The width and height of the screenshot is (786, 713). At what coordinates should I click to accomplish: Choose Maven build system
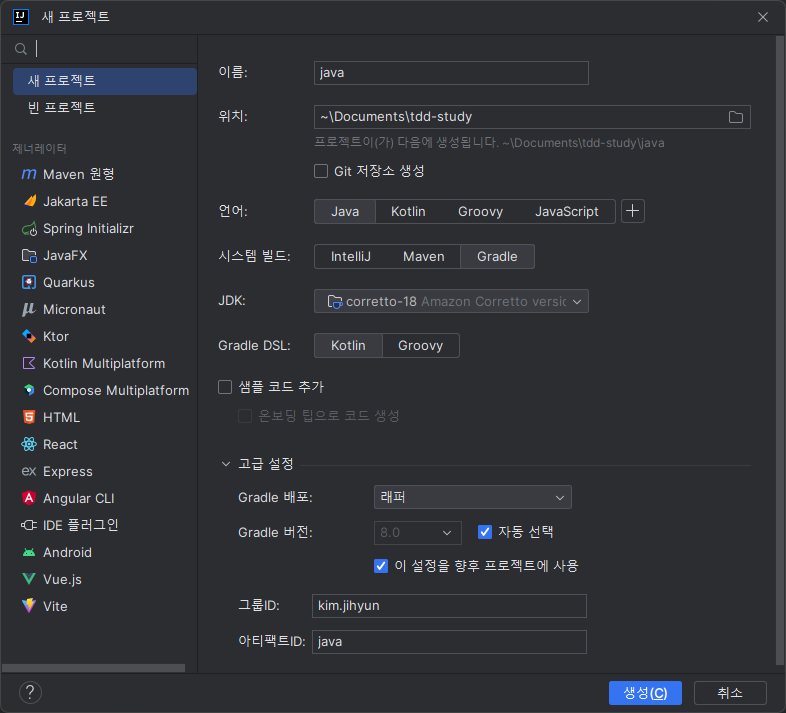[x=424, y=257]
